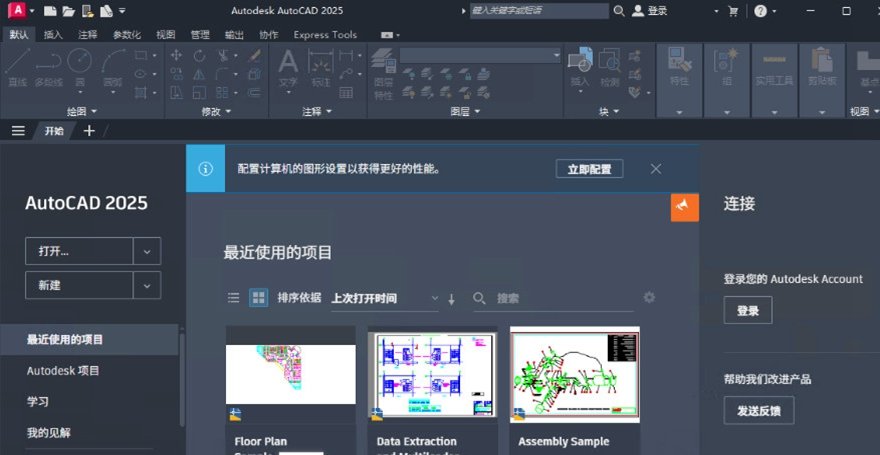The image size is (880, 455).
Task: Select the Circle (圆) tool
Action: pos(80,68)
